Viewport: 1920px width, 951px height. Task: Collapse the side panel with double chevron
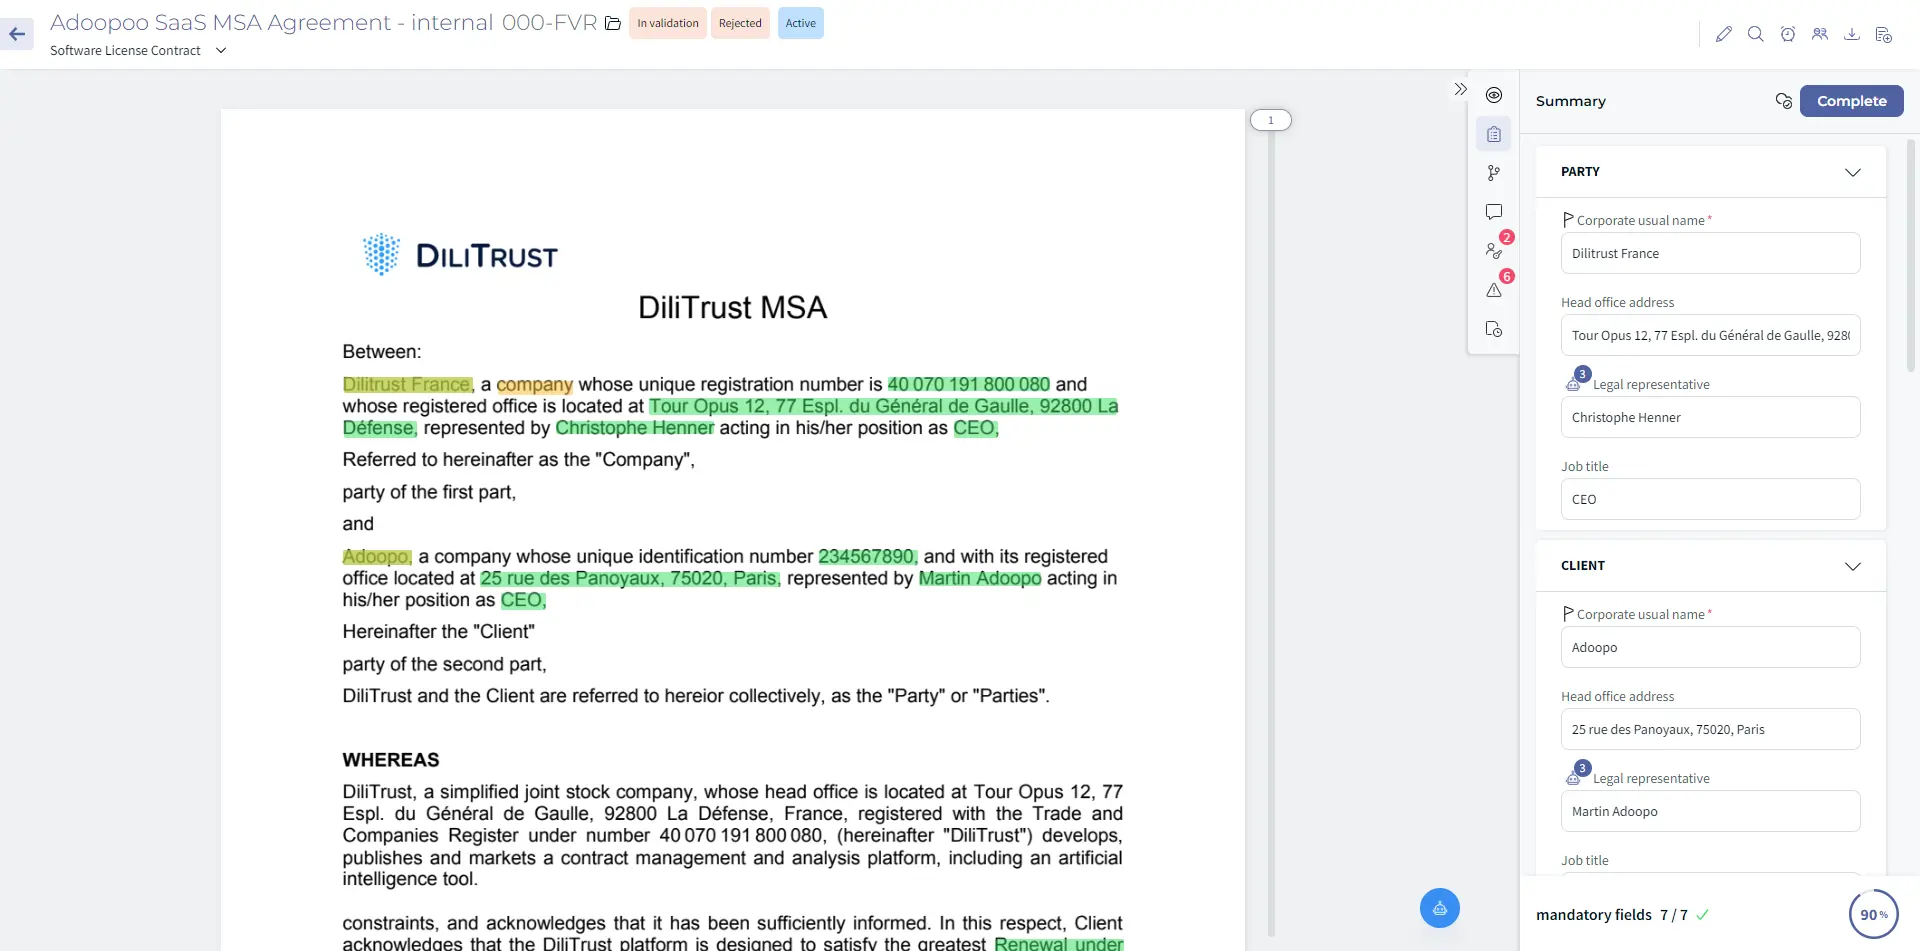[x=1461, y=89]
